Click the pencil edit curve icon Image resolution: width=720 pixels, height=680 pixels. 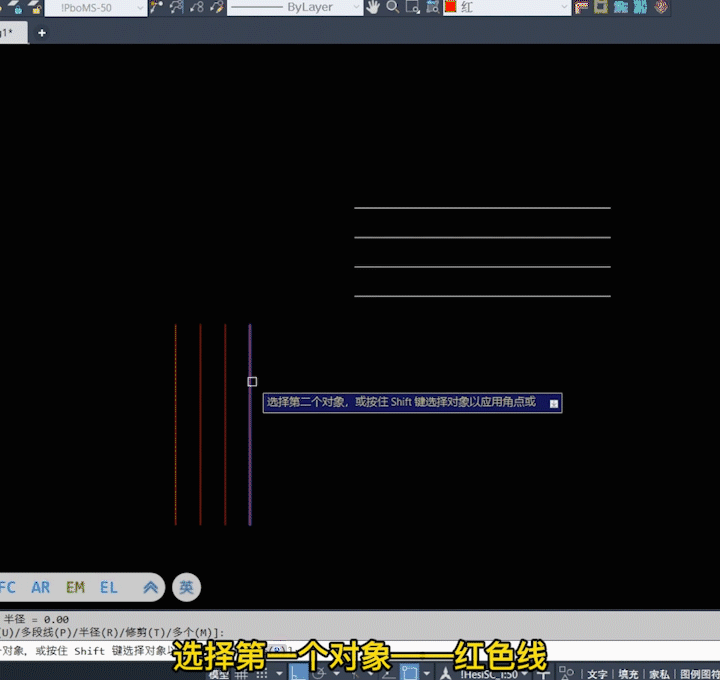click(216, 7)
